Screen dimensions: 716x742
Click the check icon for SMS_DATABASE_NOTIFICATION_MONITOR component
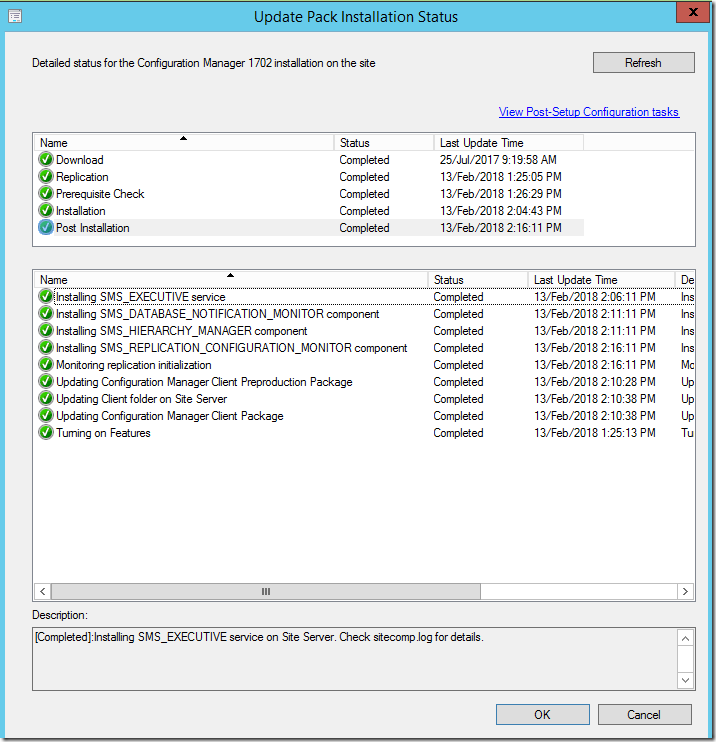tap(45, 314)
